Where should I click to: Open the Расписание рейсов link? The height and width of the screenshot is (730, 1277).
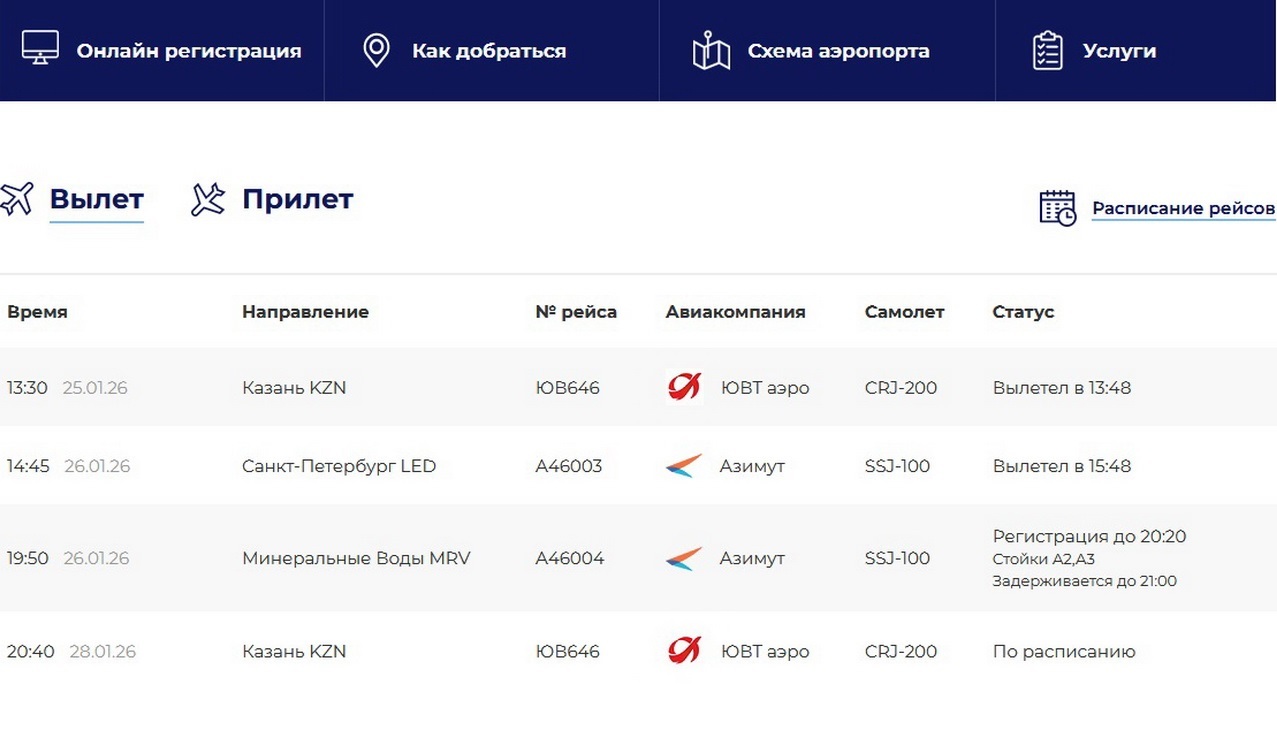point(1183,208)
